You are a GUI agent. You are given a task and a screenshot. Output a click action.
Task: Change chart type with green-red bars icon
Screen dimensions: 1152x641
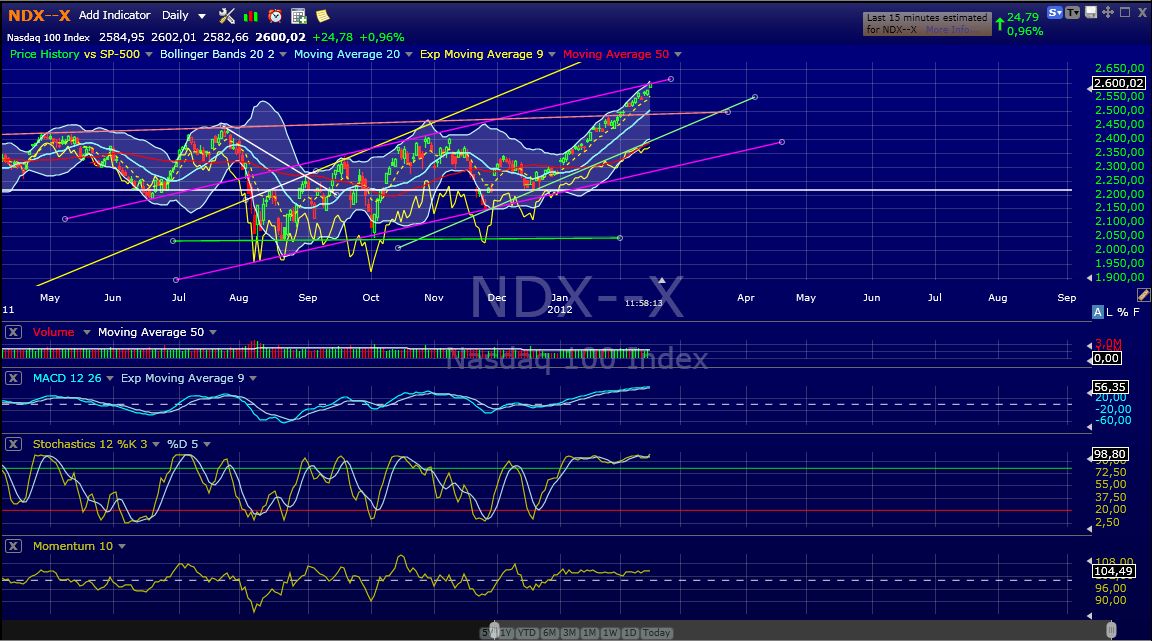pos(251,15)
